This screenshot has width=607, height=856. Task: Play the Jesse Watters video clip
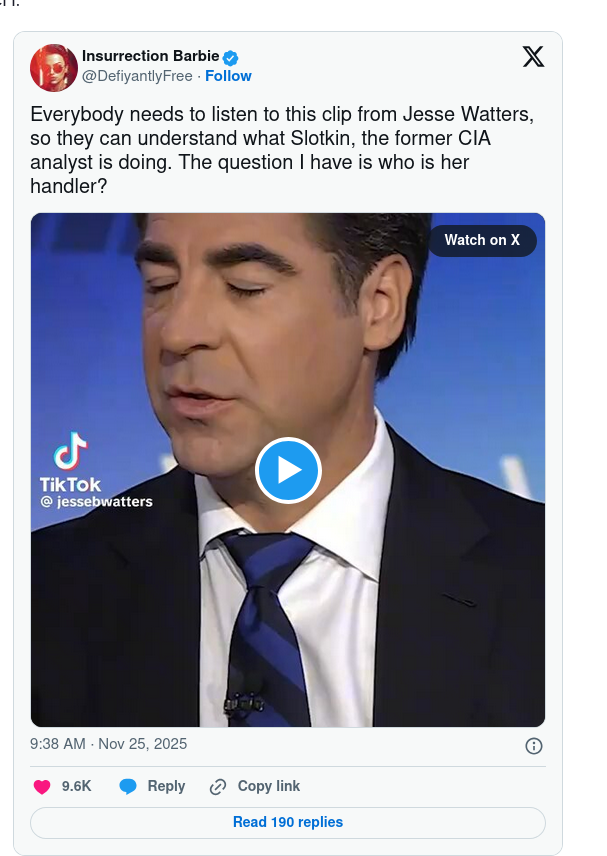click(x=288, y=470)
